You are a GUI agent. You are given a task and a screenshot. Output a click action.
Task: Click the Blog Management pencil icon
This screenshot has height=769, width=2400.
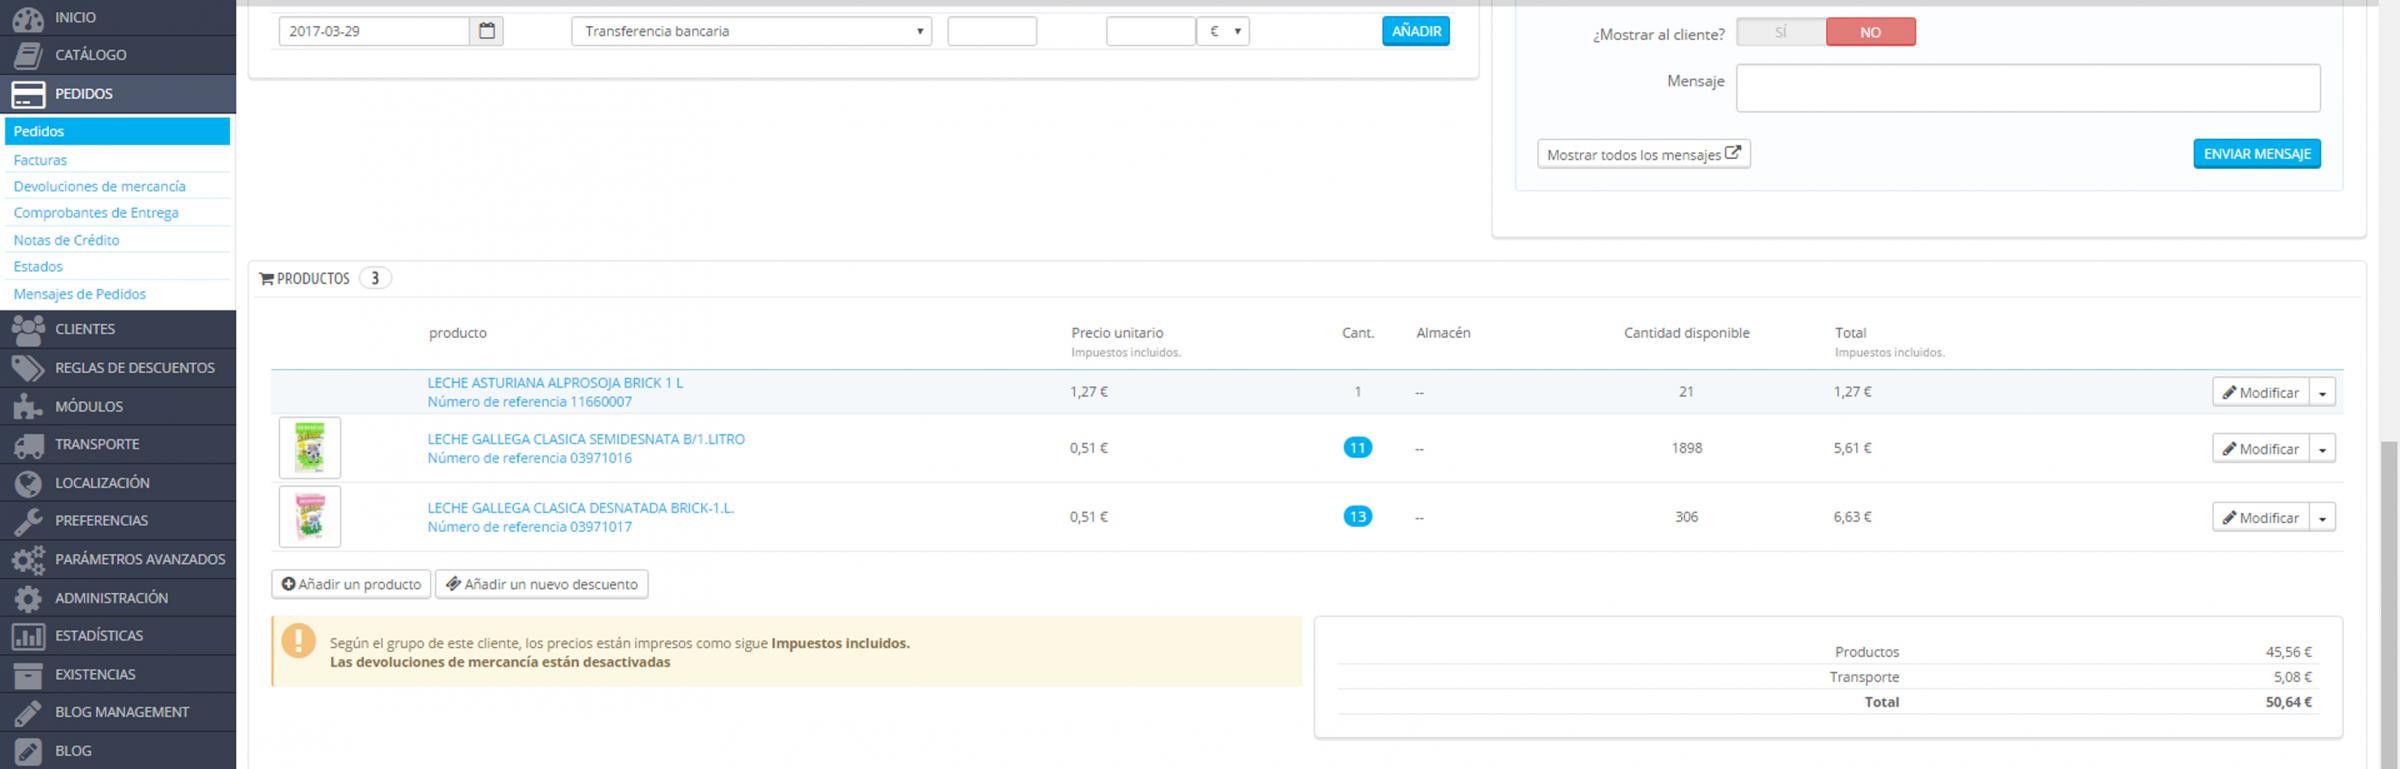28,713
